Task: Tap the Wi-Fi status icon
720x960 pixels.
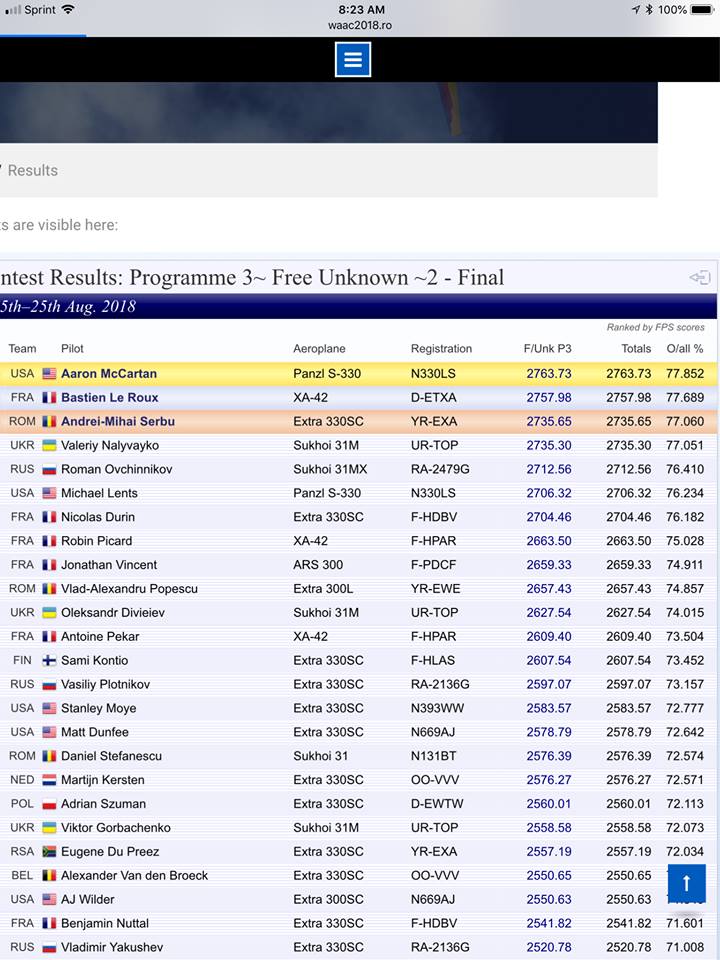Action: pyautogui.click(x=67, y=9)
